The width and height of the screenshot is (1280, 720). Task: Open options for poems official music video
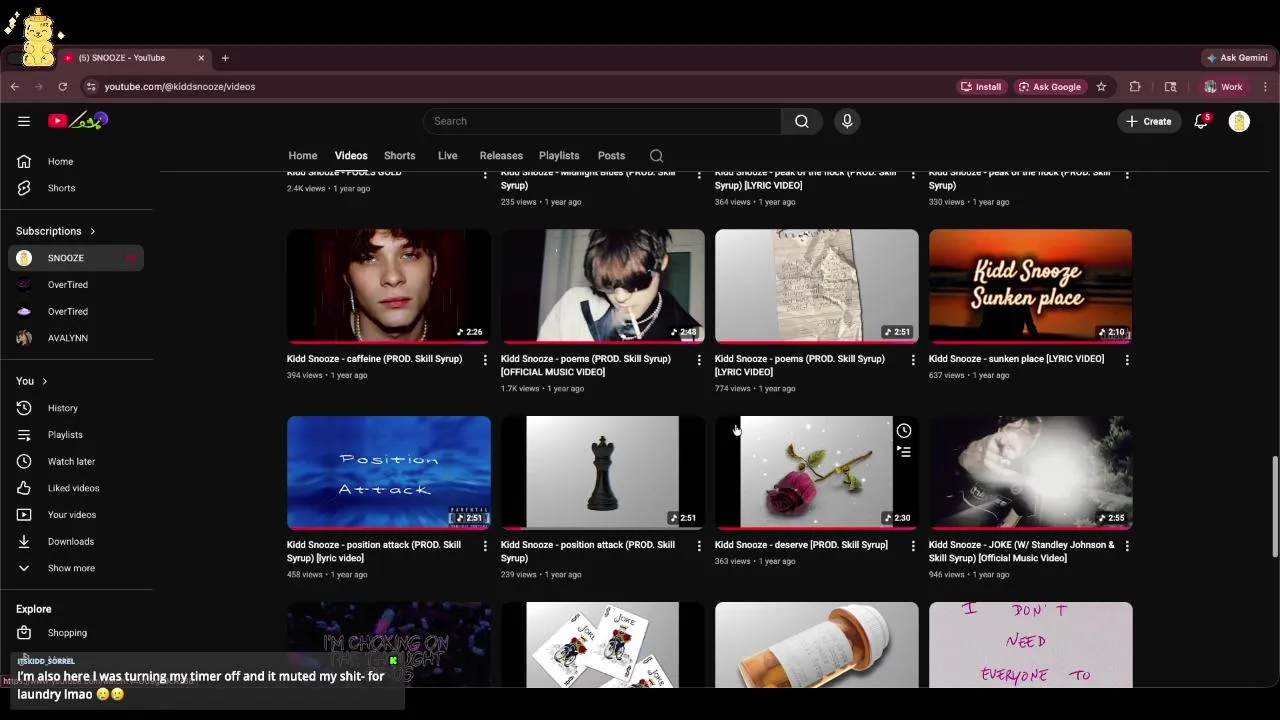(x=699, y=360)
